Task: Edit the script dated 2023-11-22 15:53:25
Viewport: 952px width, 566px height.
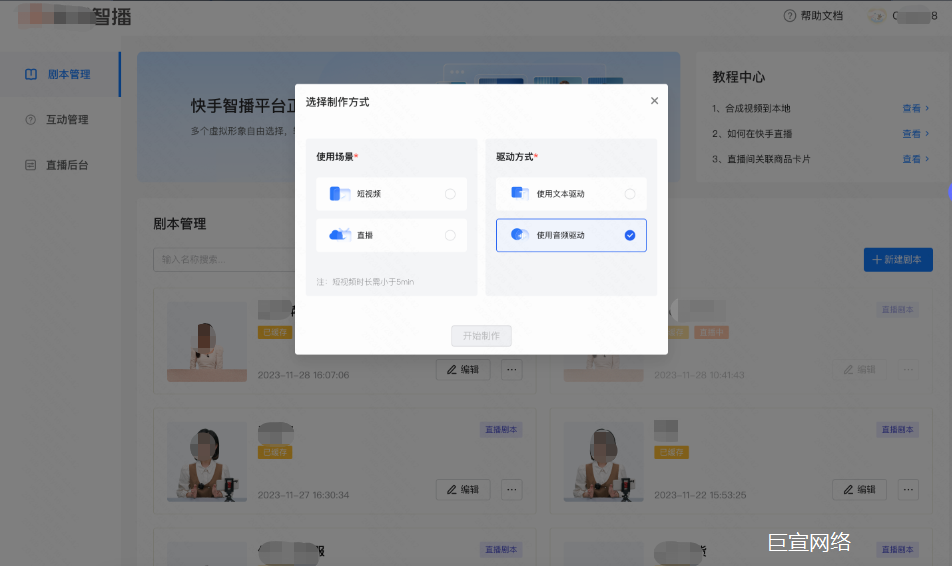Action: coord(859,489)
